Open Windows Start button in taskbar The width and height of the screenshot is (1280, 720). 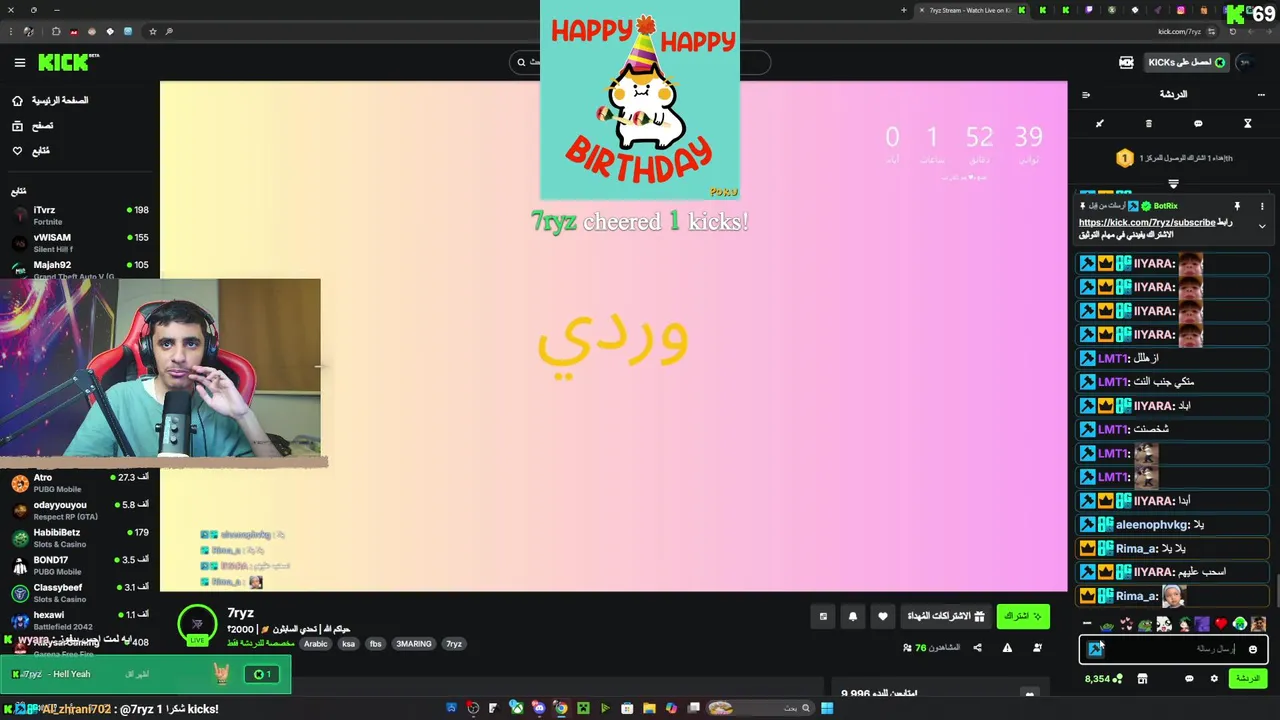(827, 708)
